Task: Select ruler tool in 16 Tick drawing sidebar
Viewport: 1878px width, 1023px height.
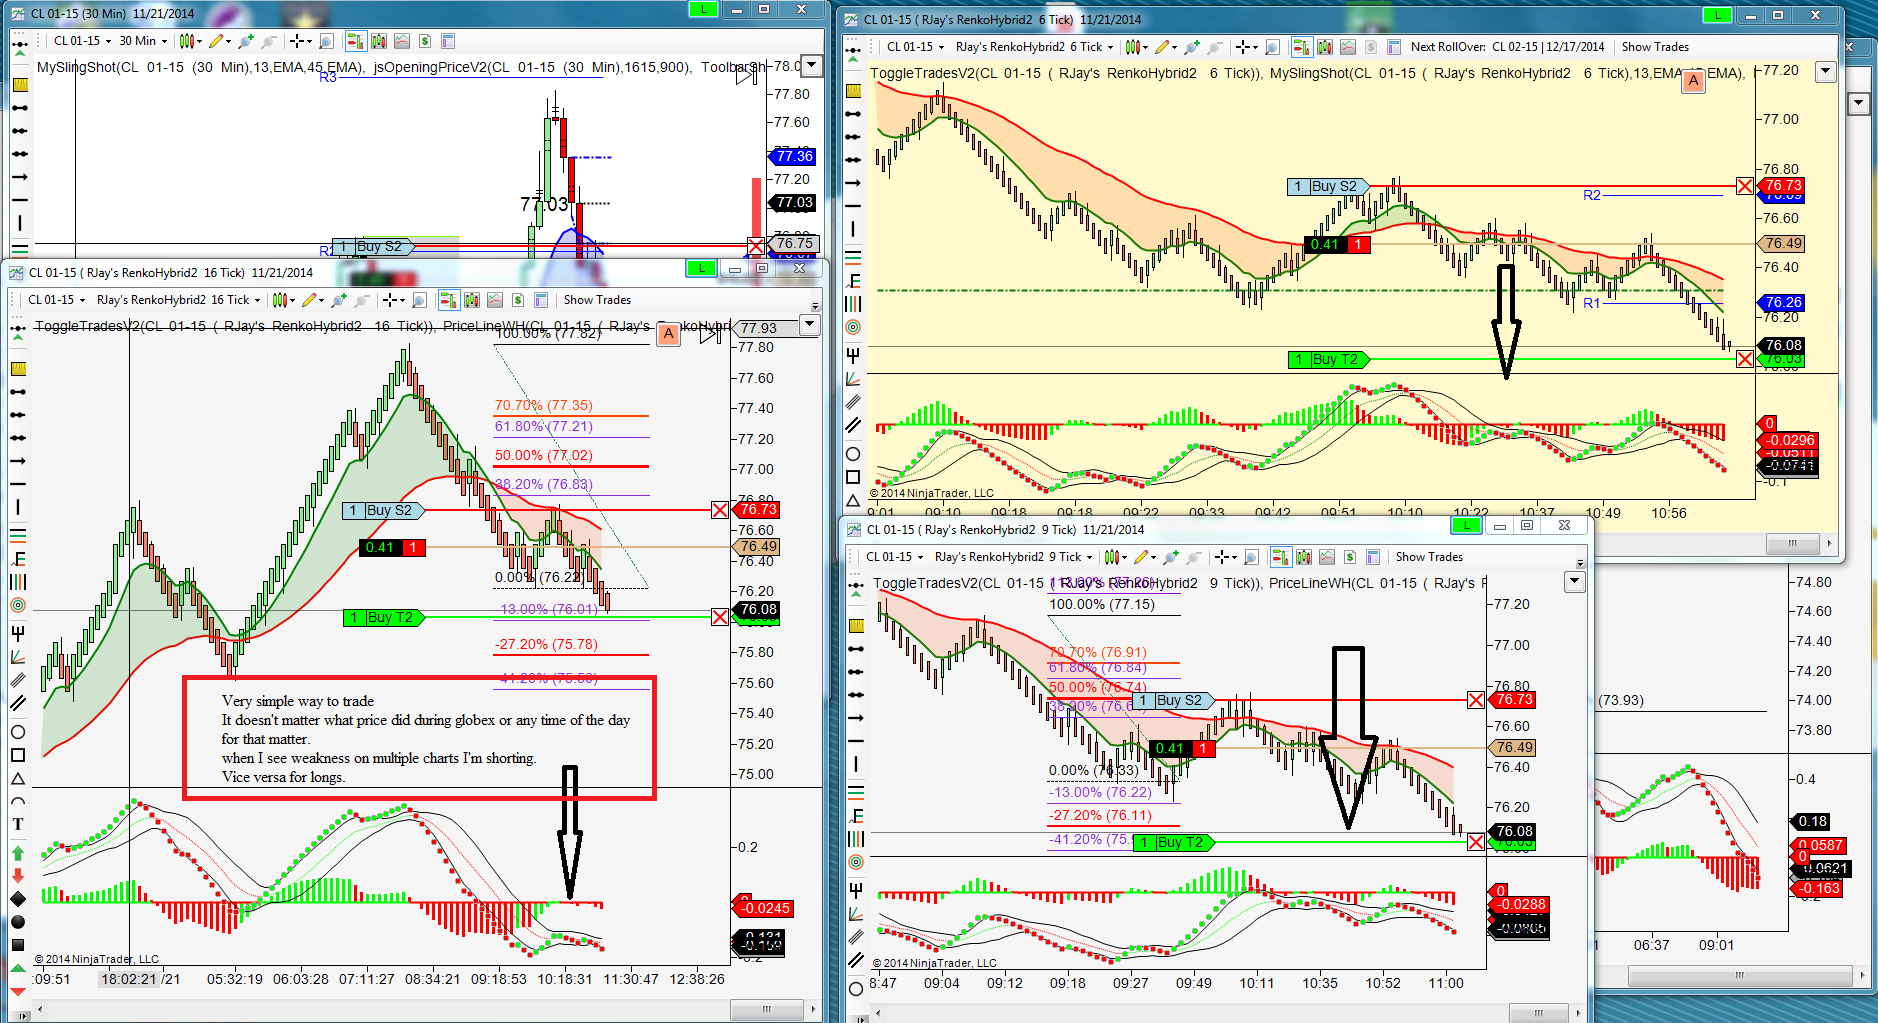Action: [18, 369]
